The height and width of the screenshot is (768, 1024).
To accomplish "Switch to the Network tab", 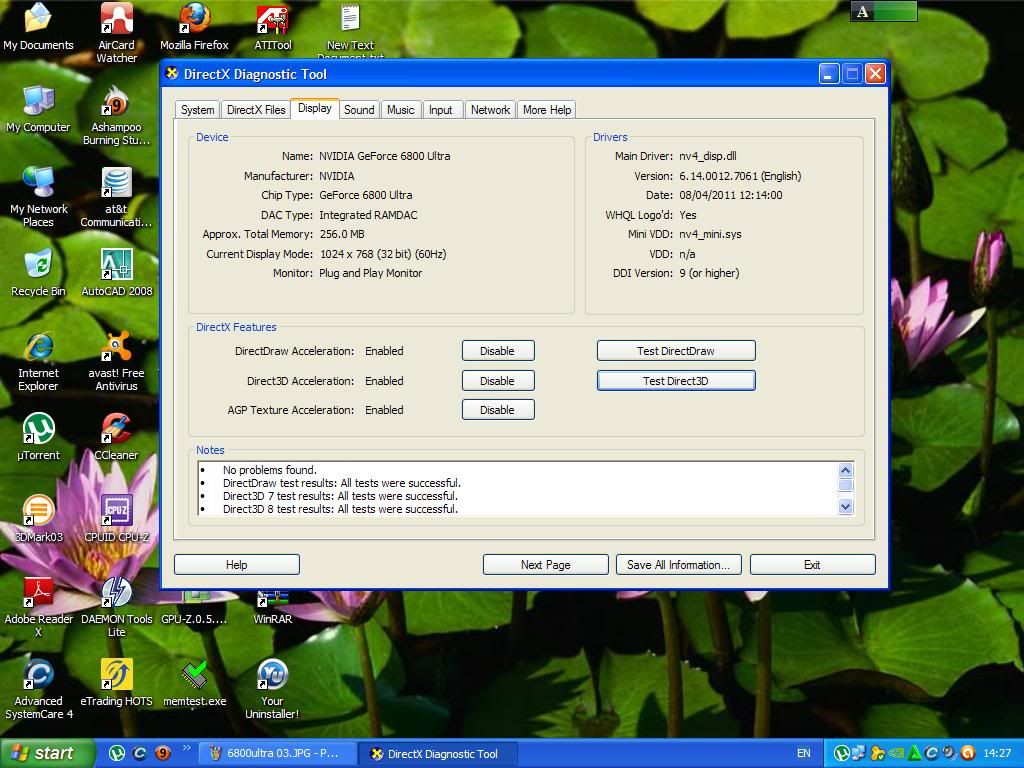I will click(x=490, y=110).
